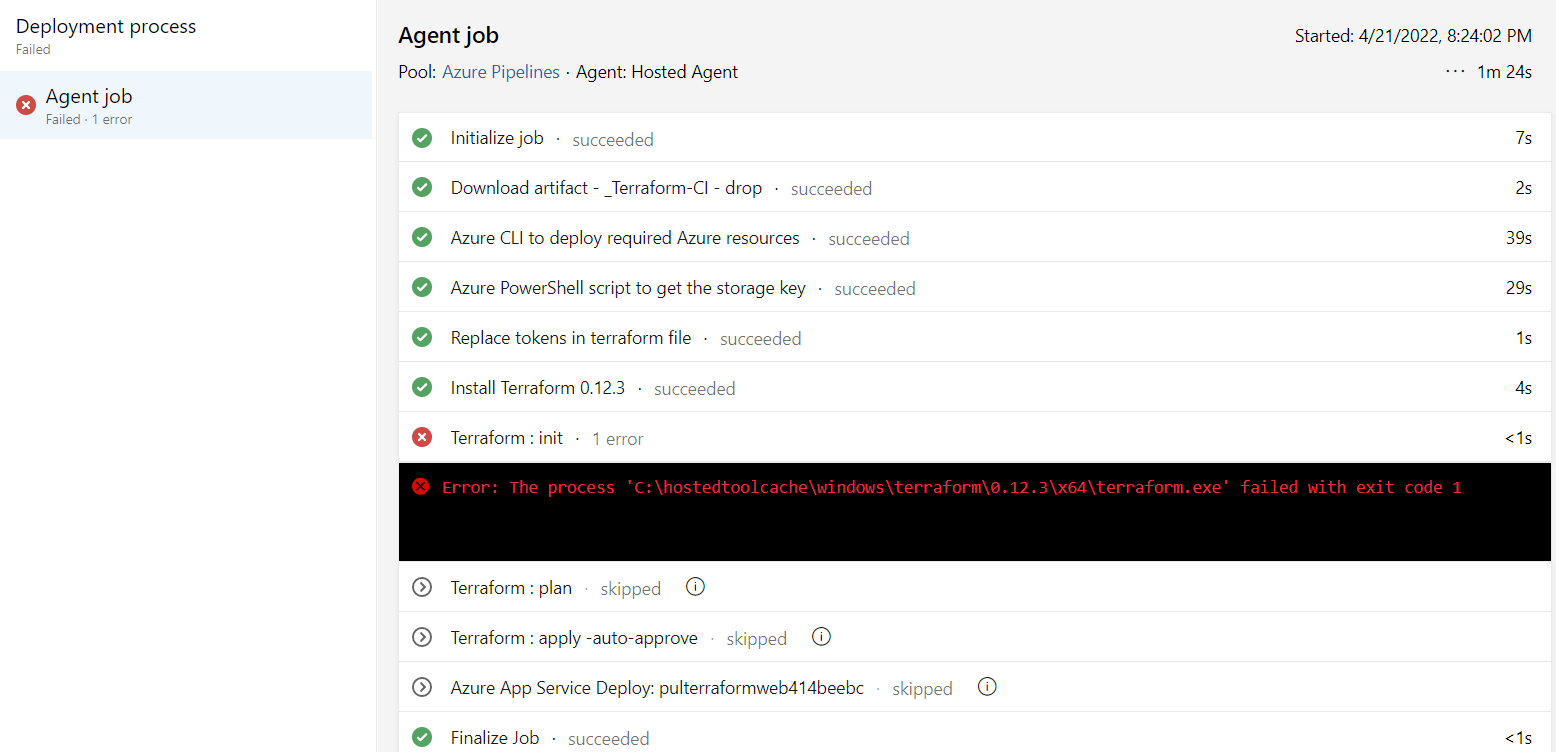Expand the Terraform : apply -auto-approve step
The width and height of the screenshot is (1556, 752).
[x=421, y=637]
